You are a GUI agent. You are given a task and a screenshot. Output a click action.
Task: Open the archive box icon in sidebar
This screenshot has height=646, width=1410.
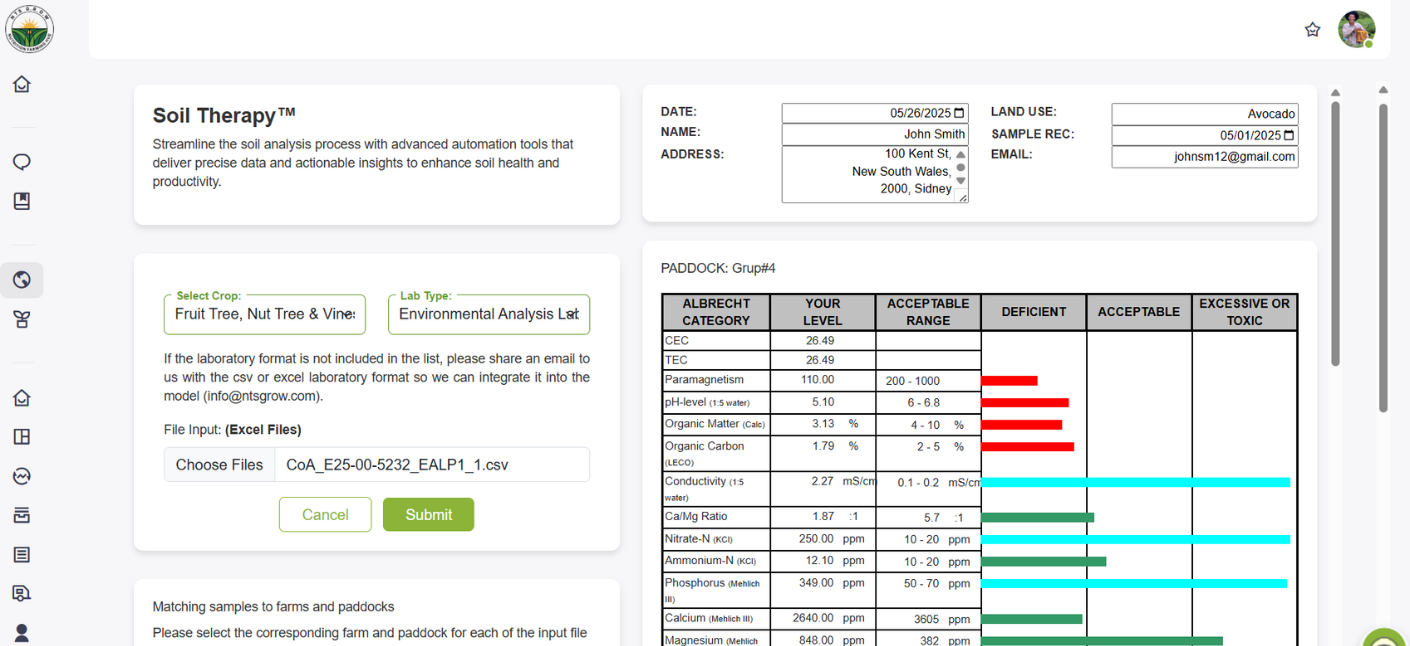22,515
